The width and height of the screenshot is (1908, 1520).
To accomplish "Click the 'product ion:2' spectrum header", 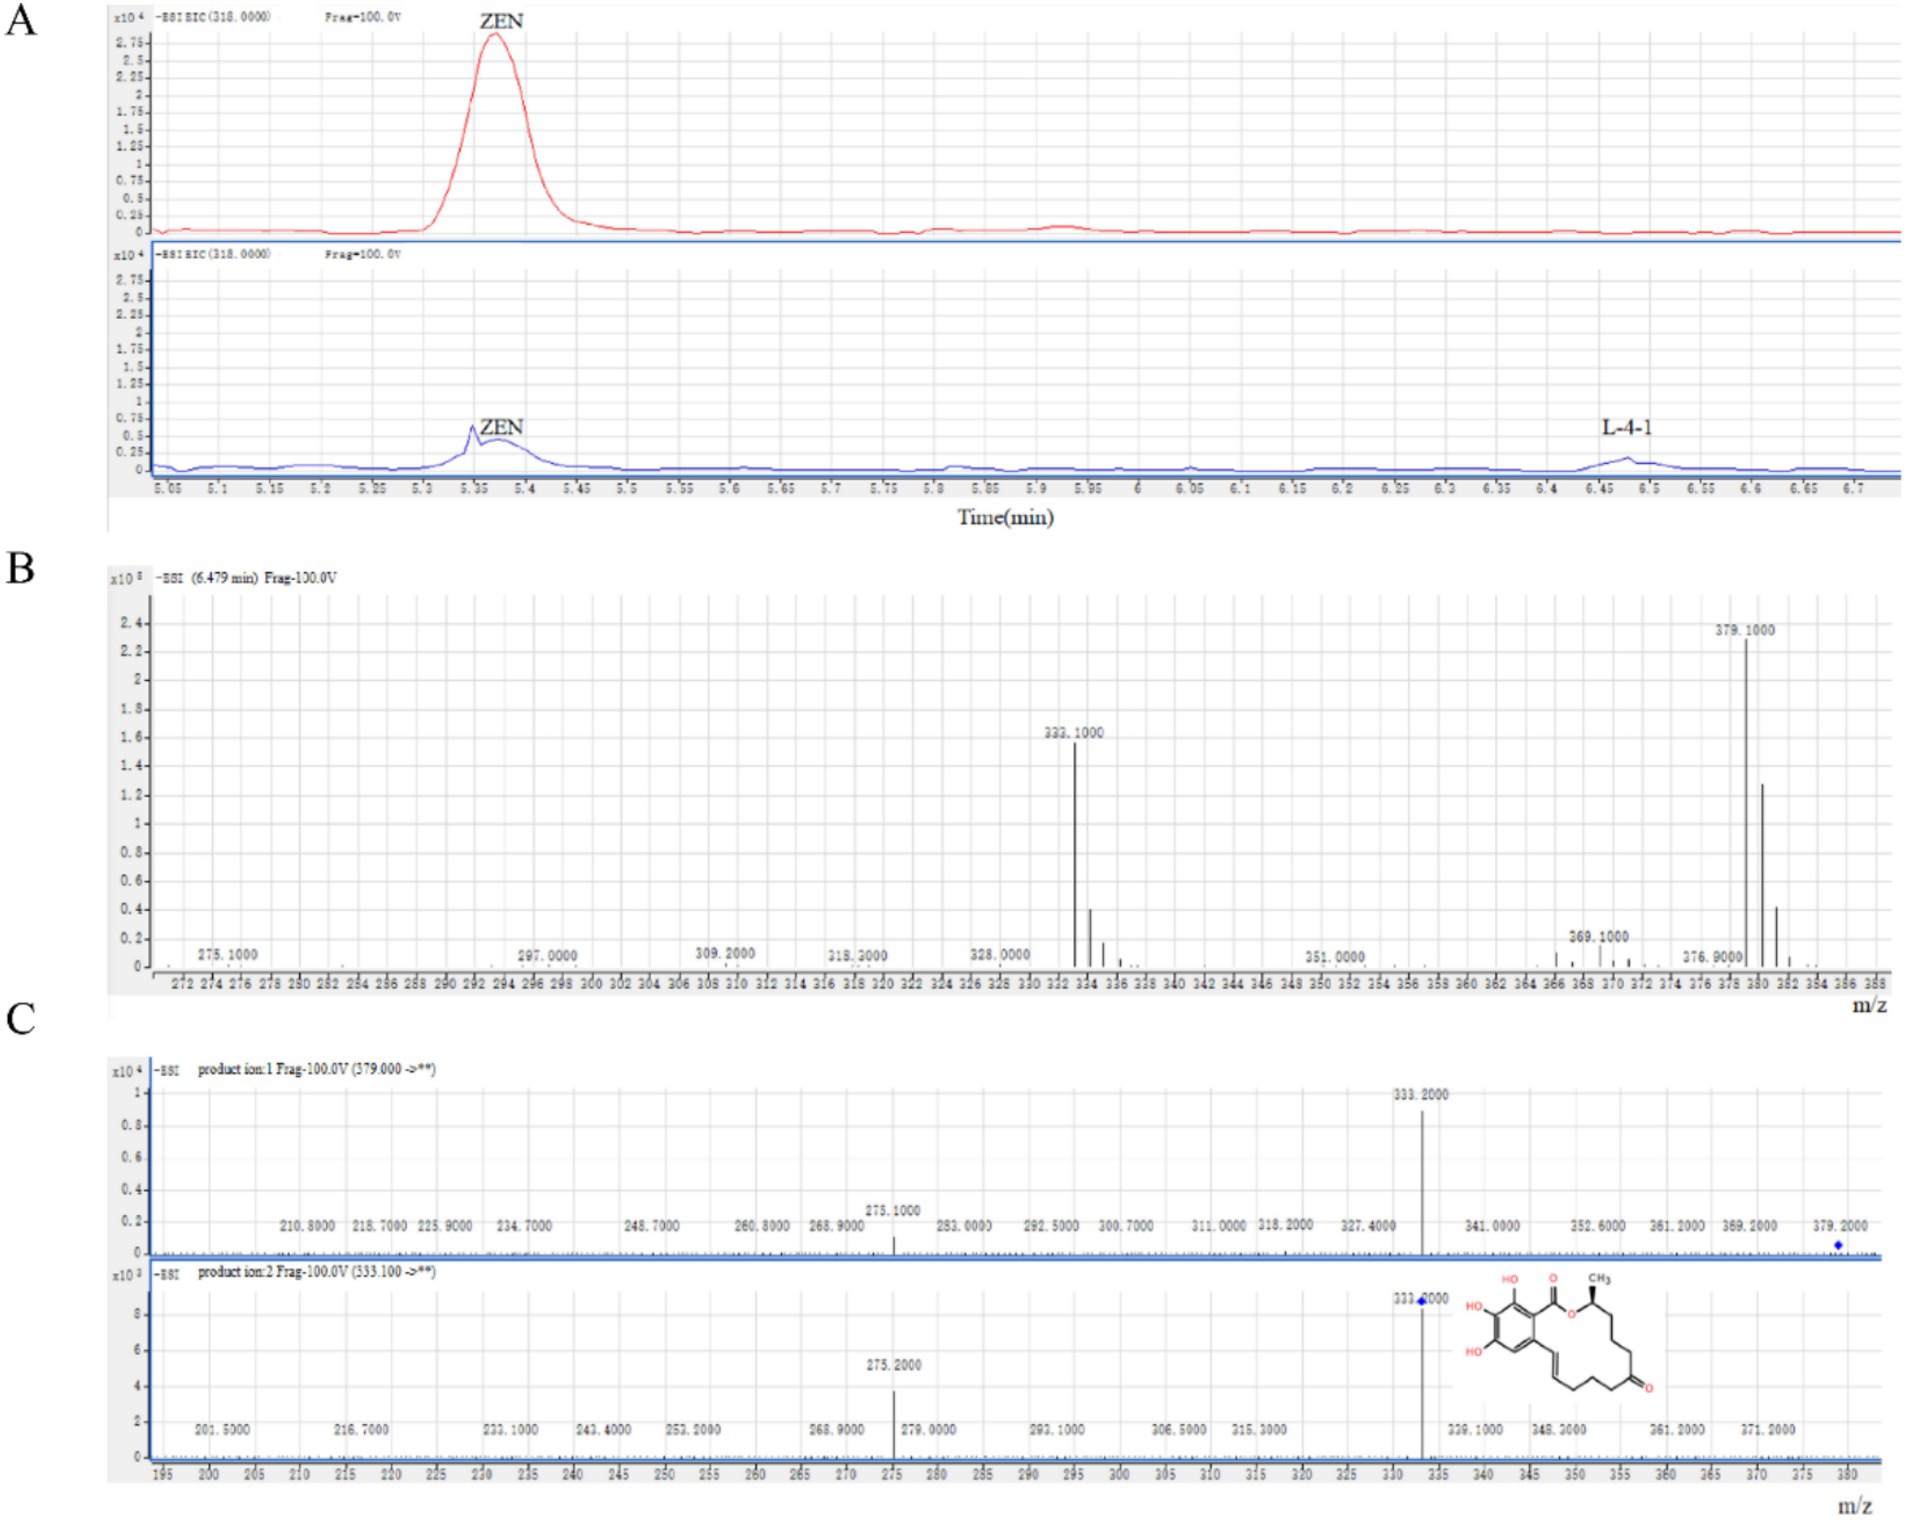I will [317, 1272].
